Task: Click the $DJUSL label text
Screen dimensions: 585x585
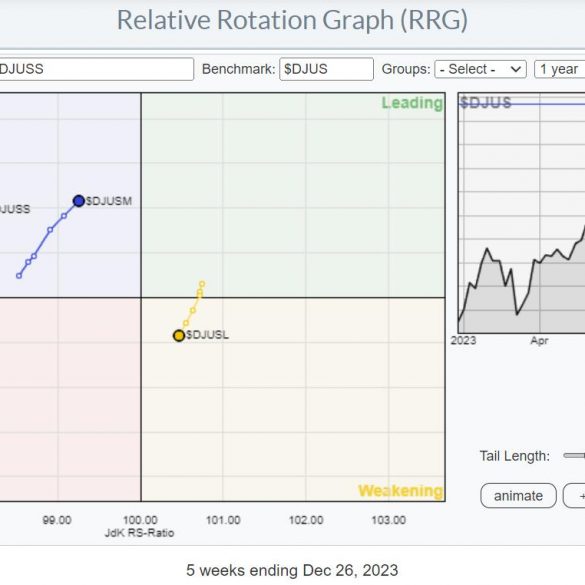Action: tap(207, 335)
